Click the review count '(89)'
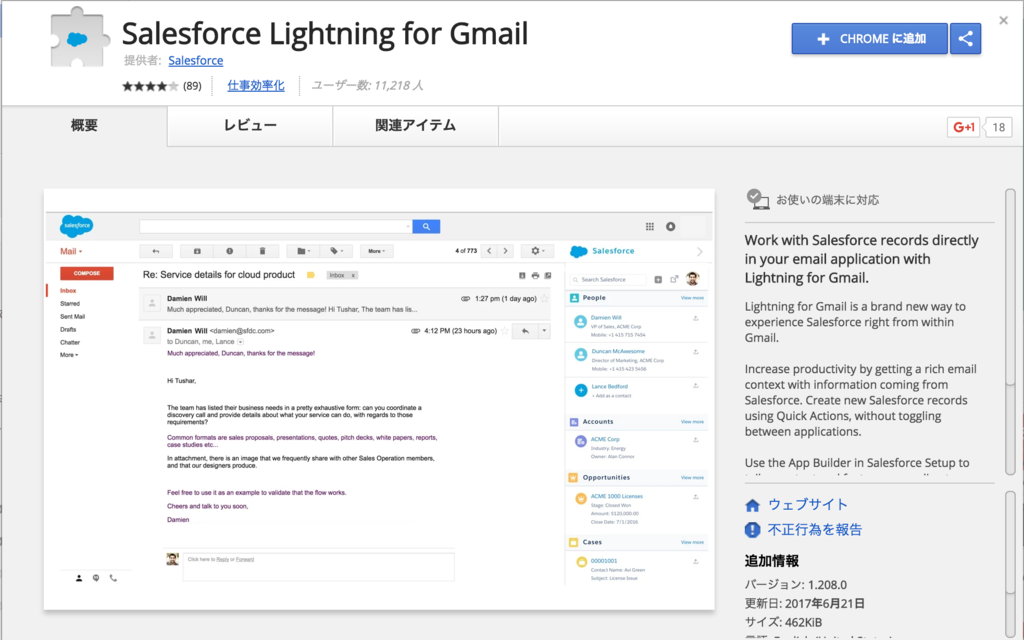Image resolution: width=1024 pixels, height=640 pixels. tap(192, 86)
